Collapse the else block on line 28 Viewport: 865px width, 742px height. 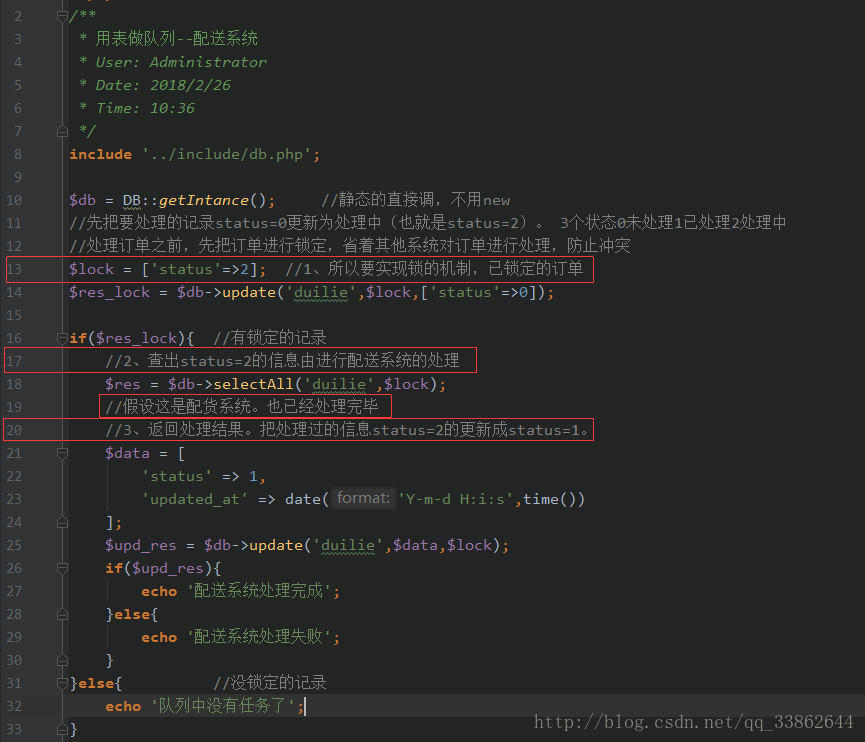coord(61,614)
